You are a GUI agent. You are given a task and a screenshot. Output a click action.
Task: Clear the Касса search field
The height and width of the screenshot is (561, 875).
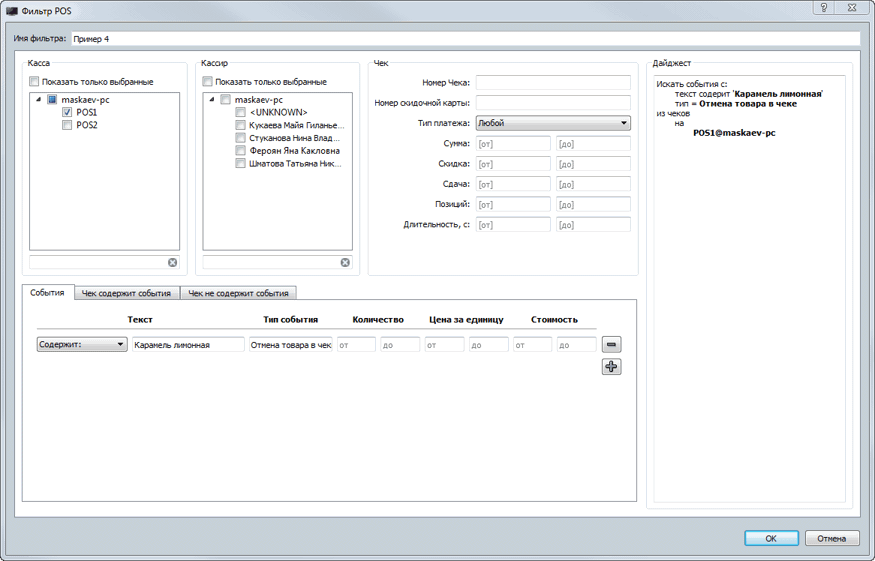tap(172, 262)
